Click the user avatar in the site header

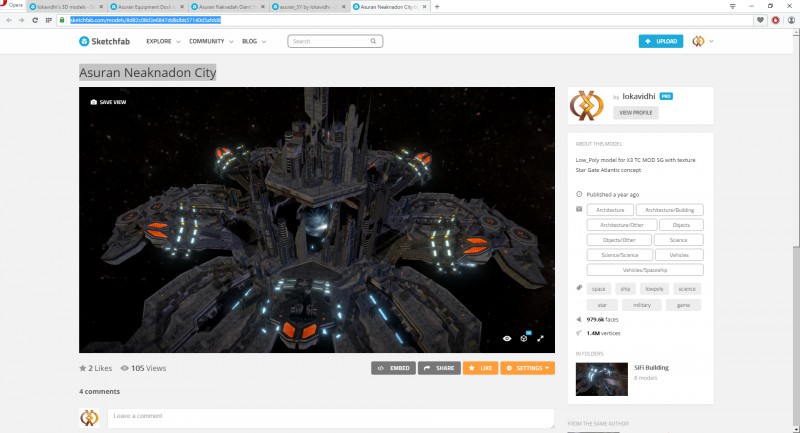coord(698,41)
